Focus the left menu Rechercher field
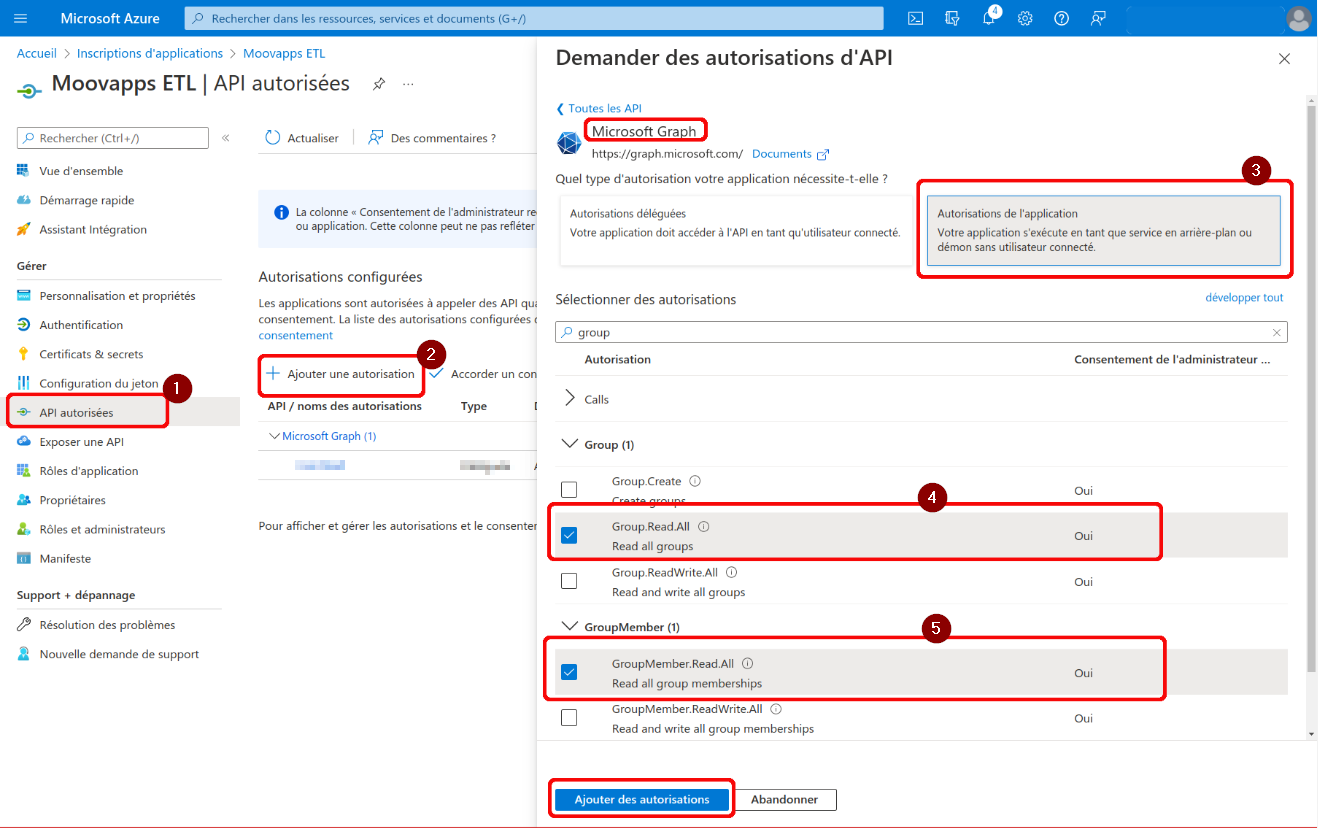The height and width of the screenshot is (828, 1318). click(x=113, y=138)
